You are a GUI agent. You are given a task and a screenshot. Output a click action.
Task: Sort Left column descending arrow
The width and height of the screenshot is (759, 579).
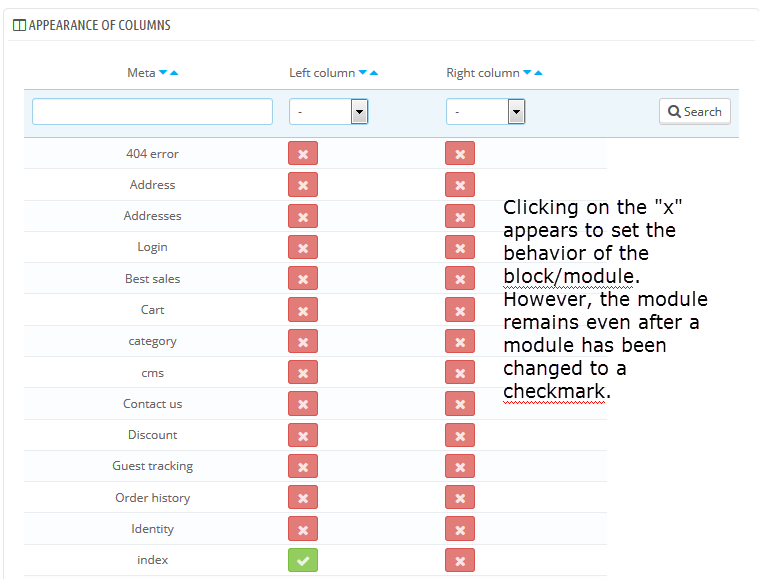363,73
